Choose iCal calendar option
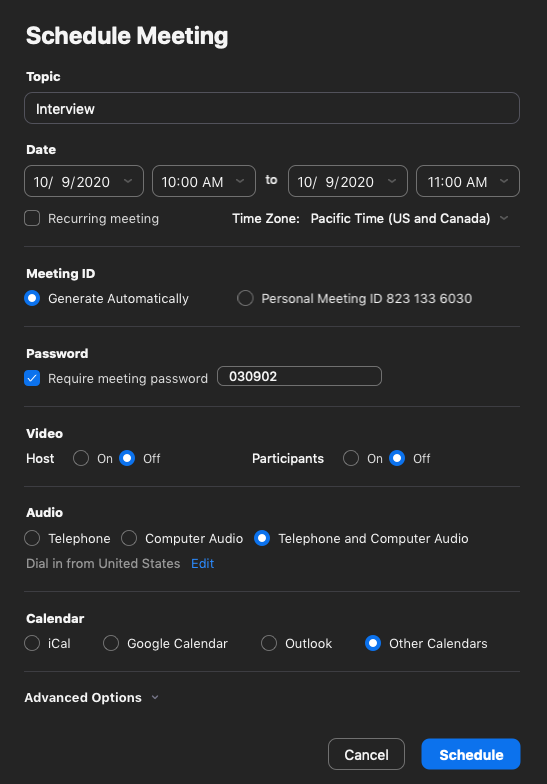Image resolution: width=547 pixels, height=784 pixels. 32,644
